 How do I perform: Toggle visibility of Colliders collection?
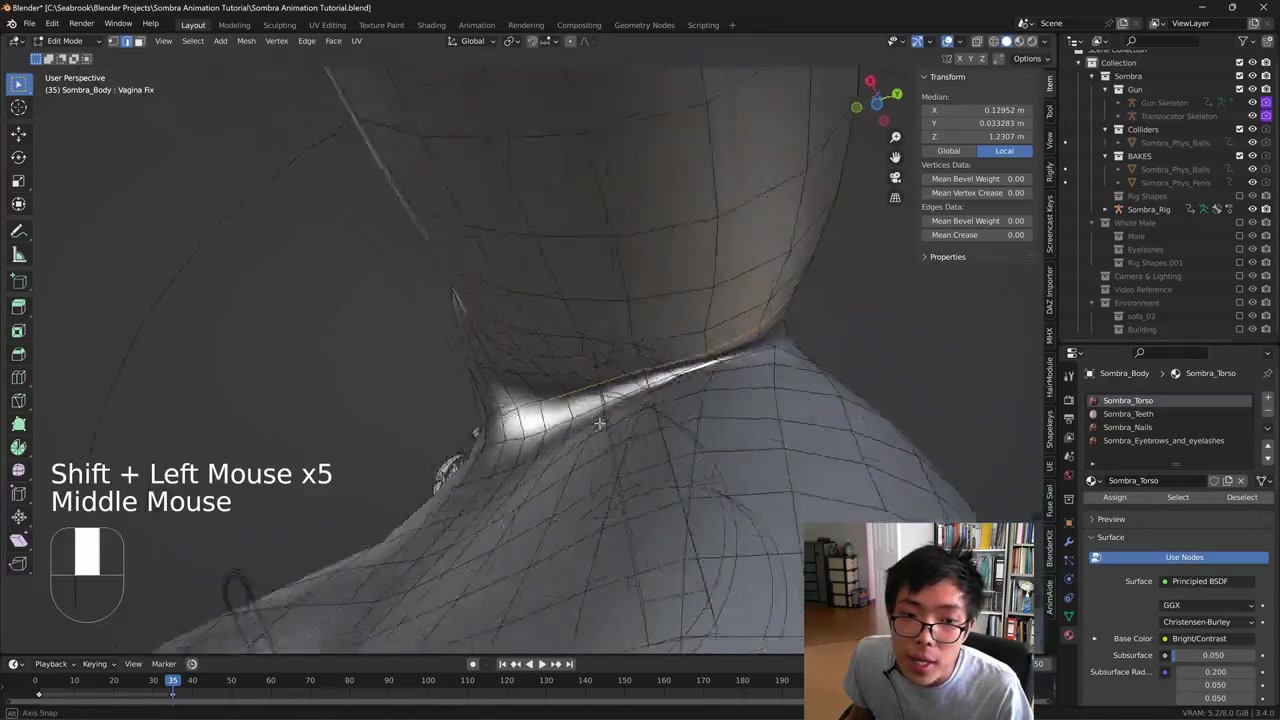coord(1252,129)
